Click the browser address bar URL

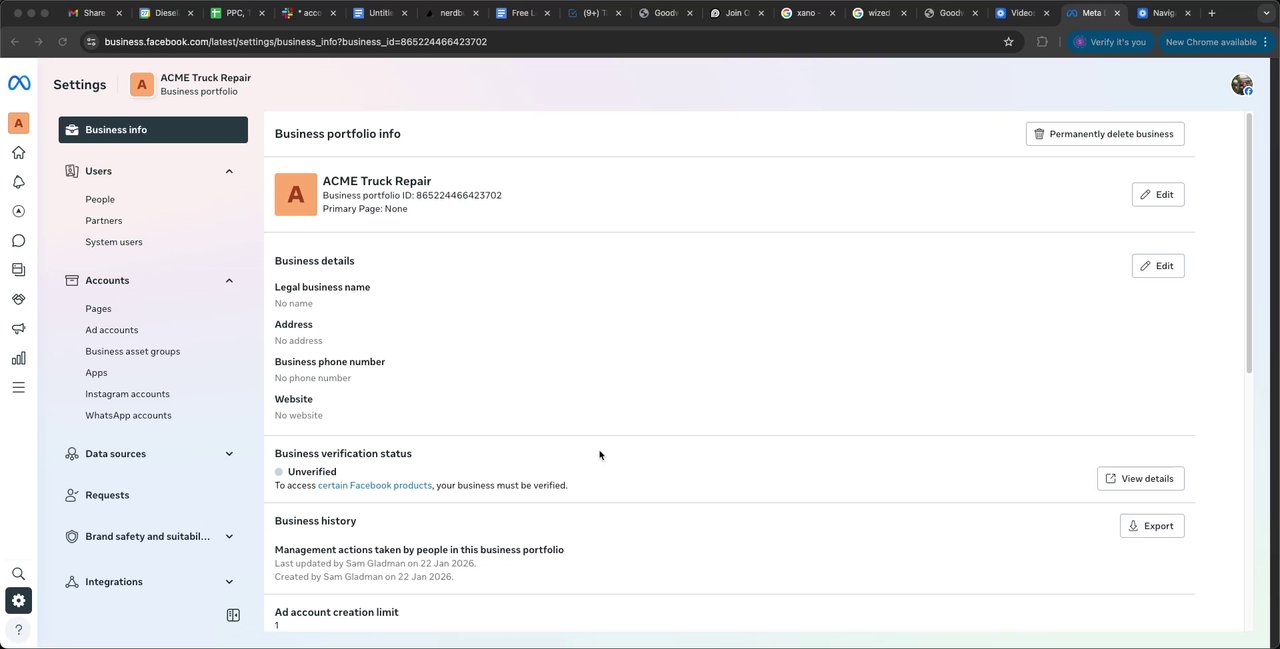point(296,42)
